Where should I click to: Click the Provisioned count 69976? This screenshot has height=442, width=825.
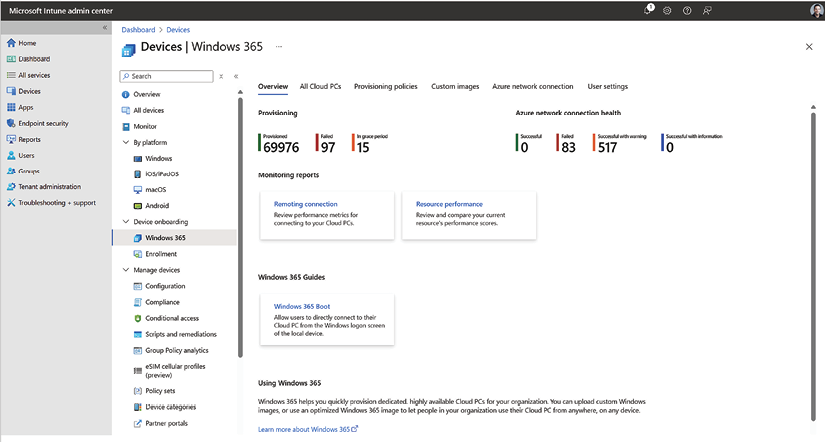coord(281,148)
